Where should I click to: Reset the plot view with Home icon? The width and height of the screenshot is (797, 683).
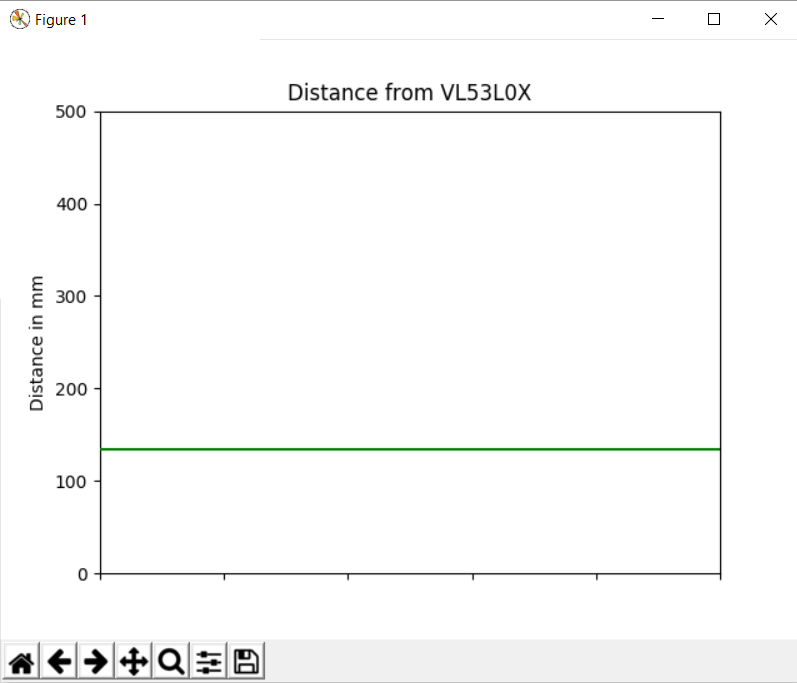tap(22, 661)
